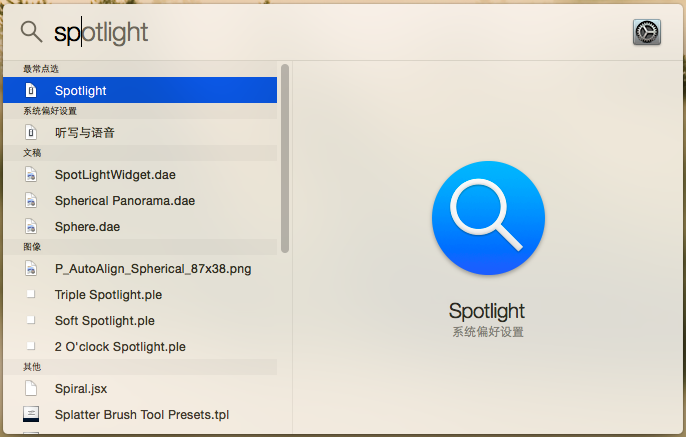Image resolution: width=686 pixels, height=437 pixels.
Task: Select Sphere.dae file result
Action: click(140, 227)
